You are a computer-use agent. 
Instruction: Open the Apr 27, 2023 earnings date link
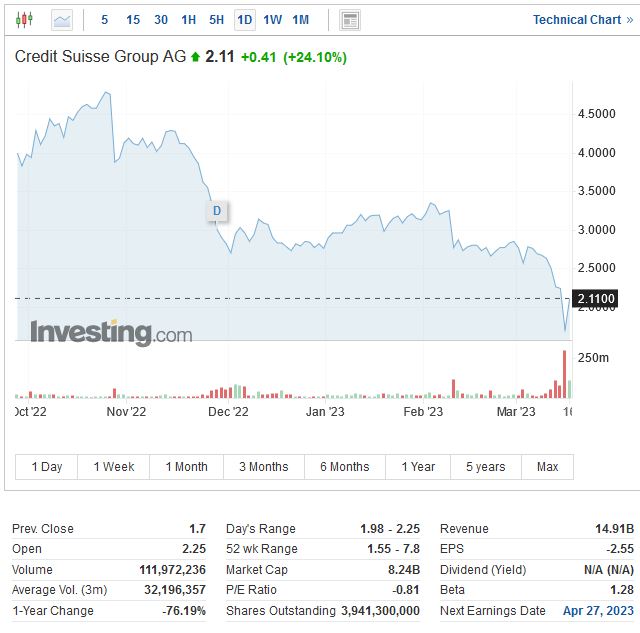click(x=598, y=610)
